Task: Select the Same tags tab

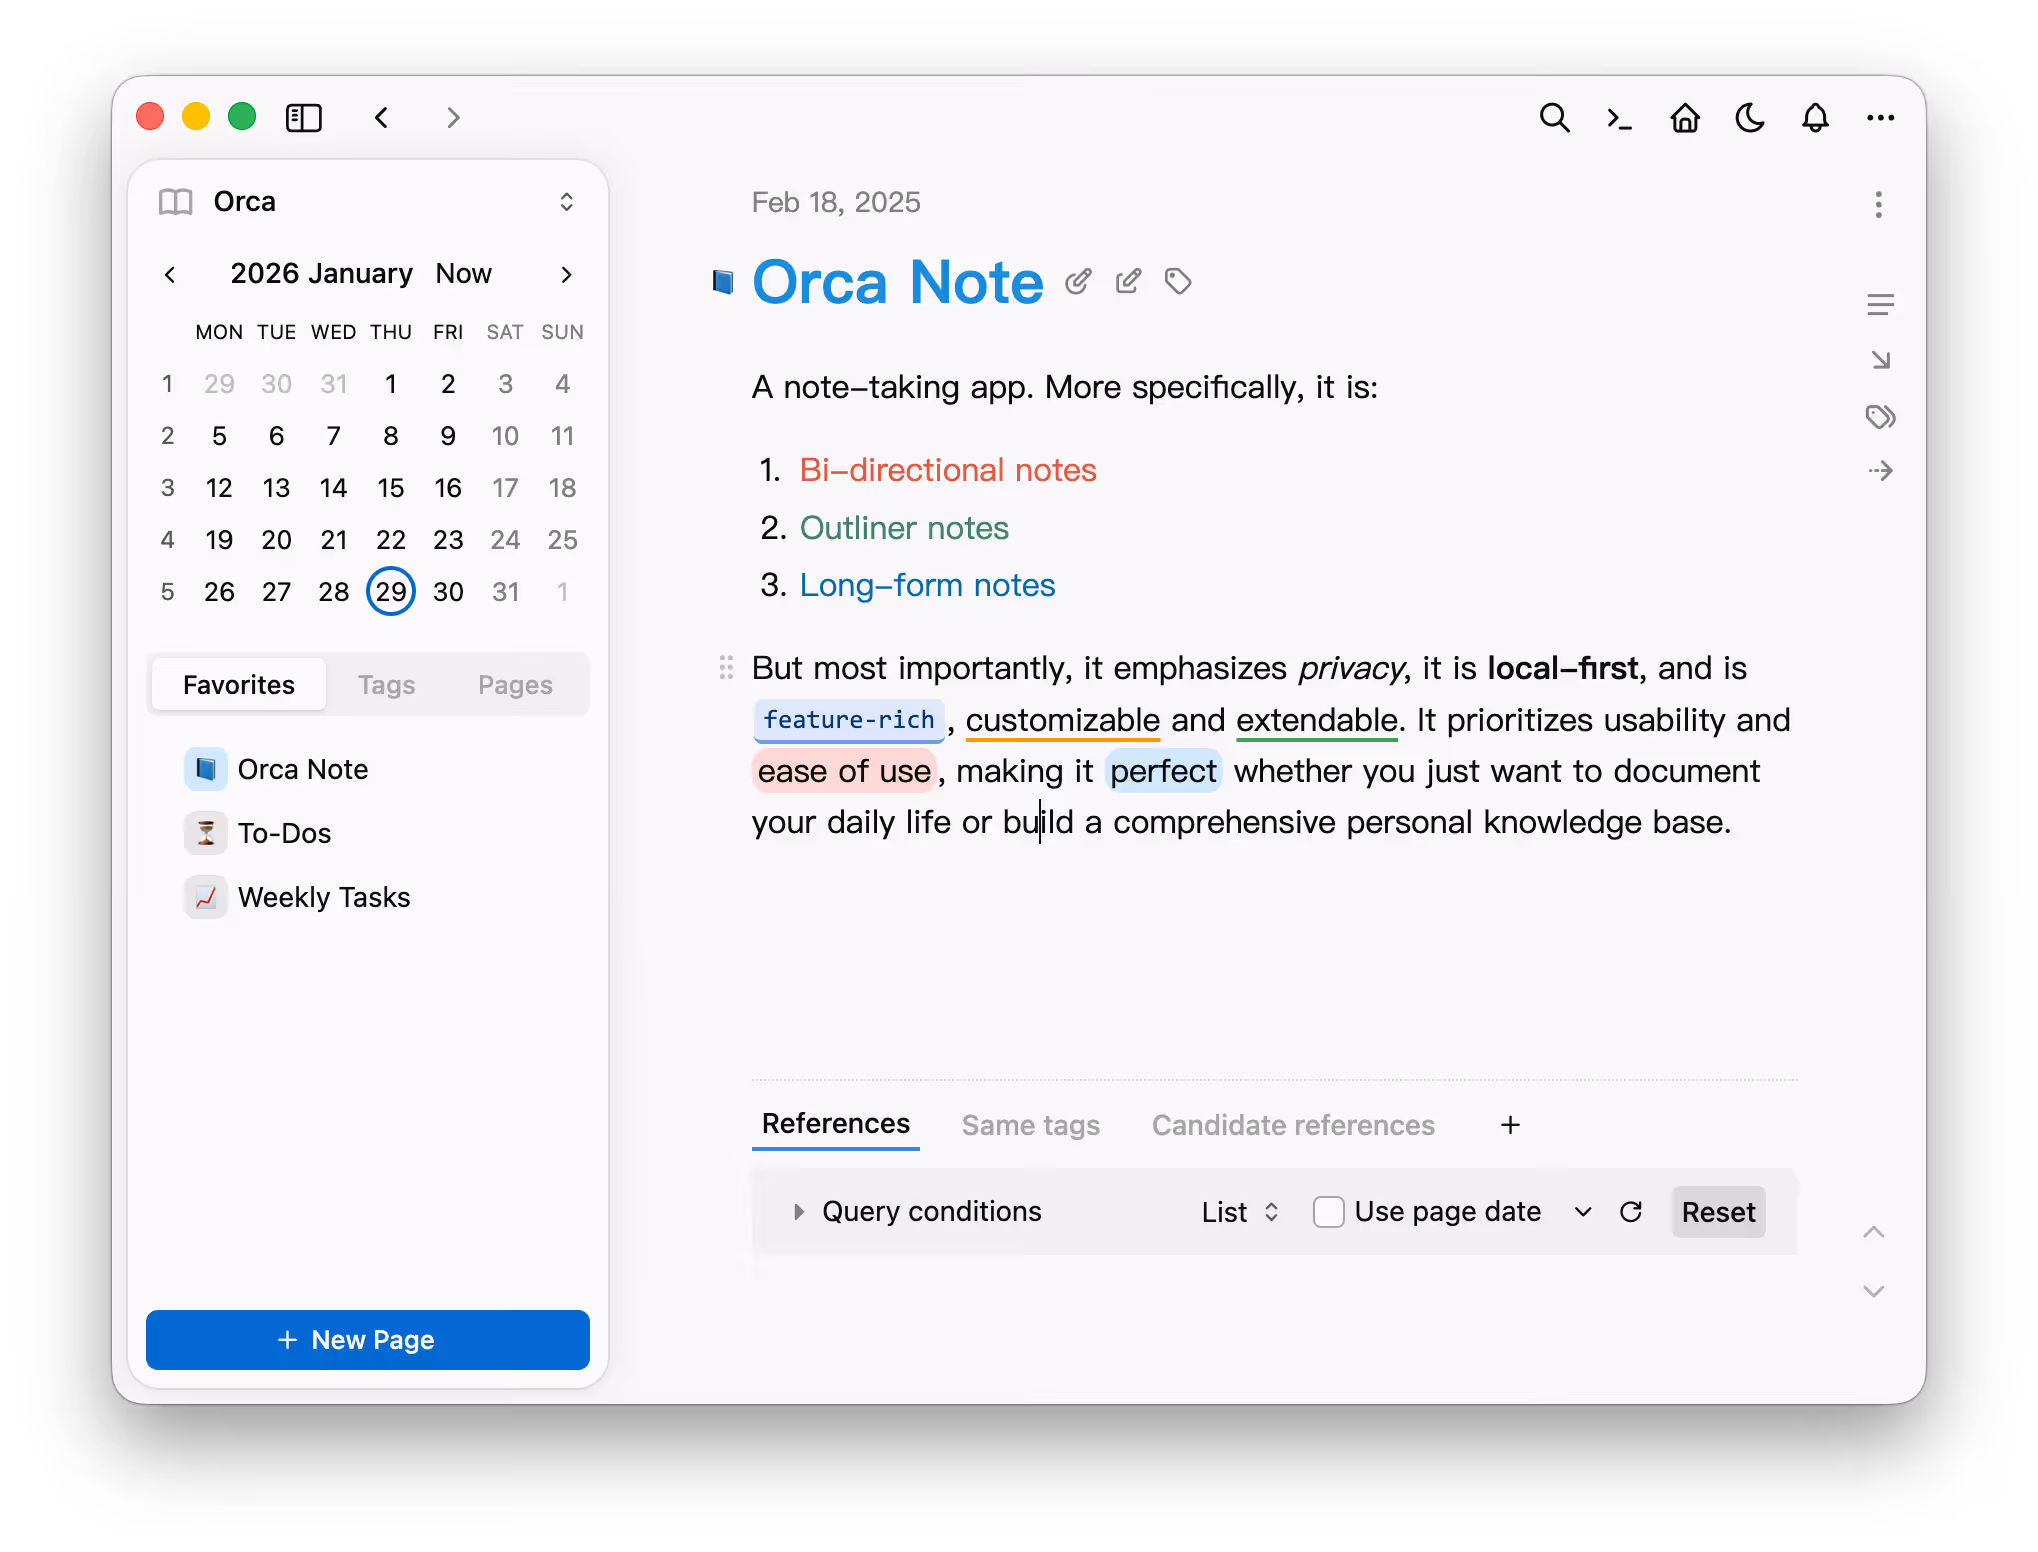Action: pos(1030,1125)
